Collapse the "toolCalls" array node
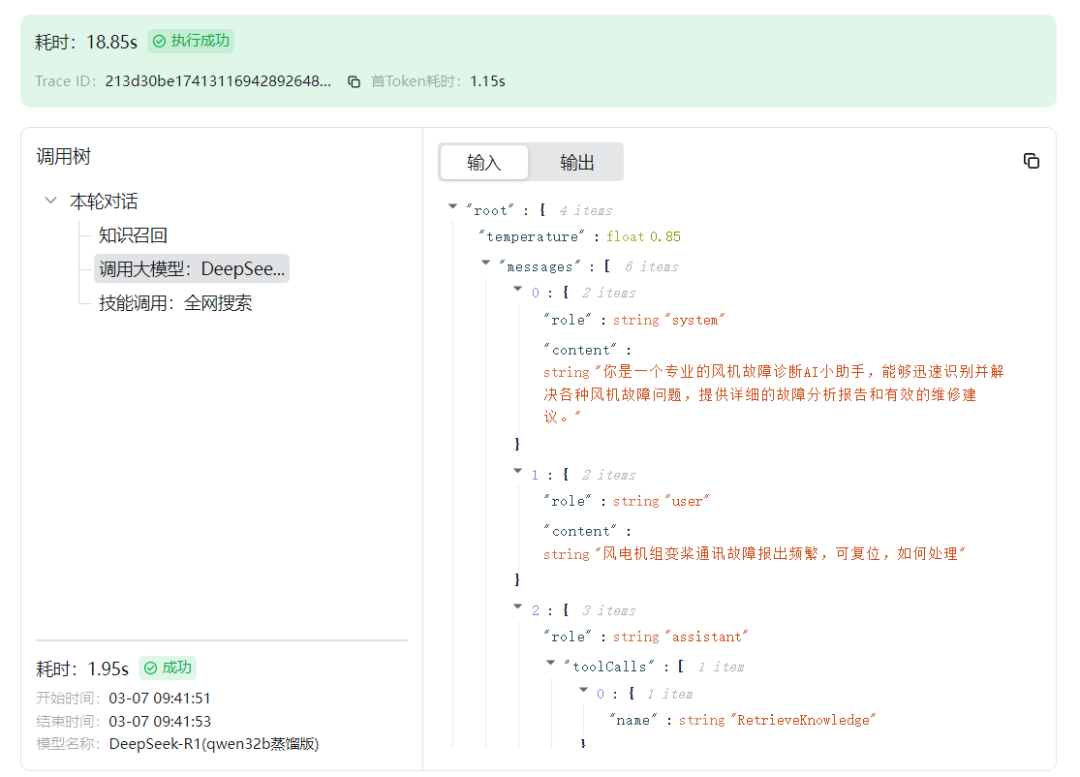This screenshot has height=777, width=1080. 550,663
